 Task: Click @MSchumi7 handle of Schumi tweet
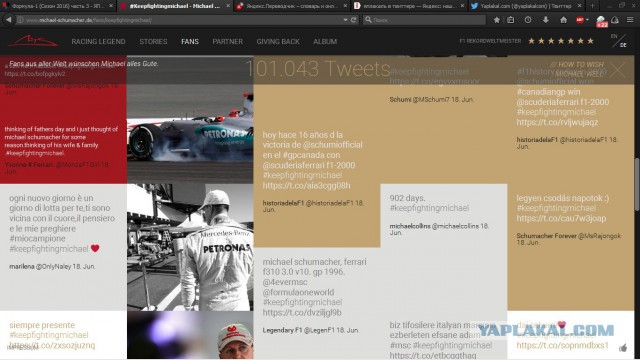click(431, 99)
